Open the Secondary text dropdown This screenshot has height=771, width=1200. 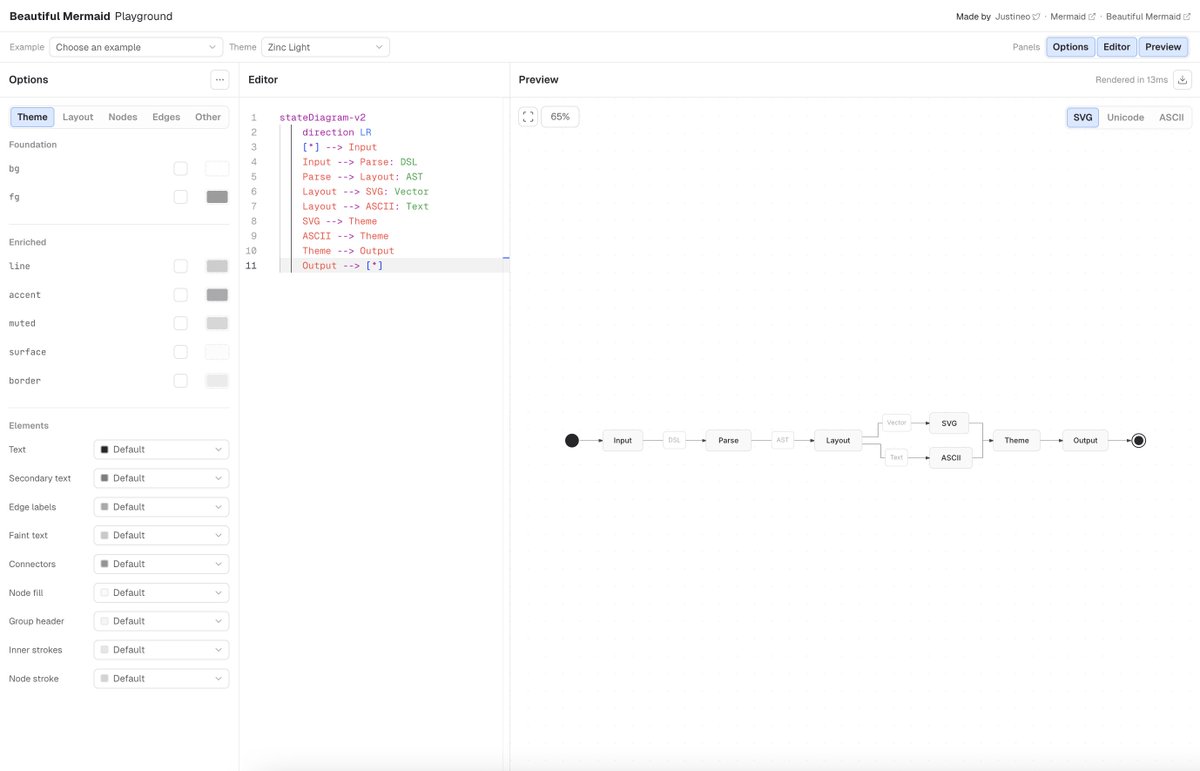(161, 478)
